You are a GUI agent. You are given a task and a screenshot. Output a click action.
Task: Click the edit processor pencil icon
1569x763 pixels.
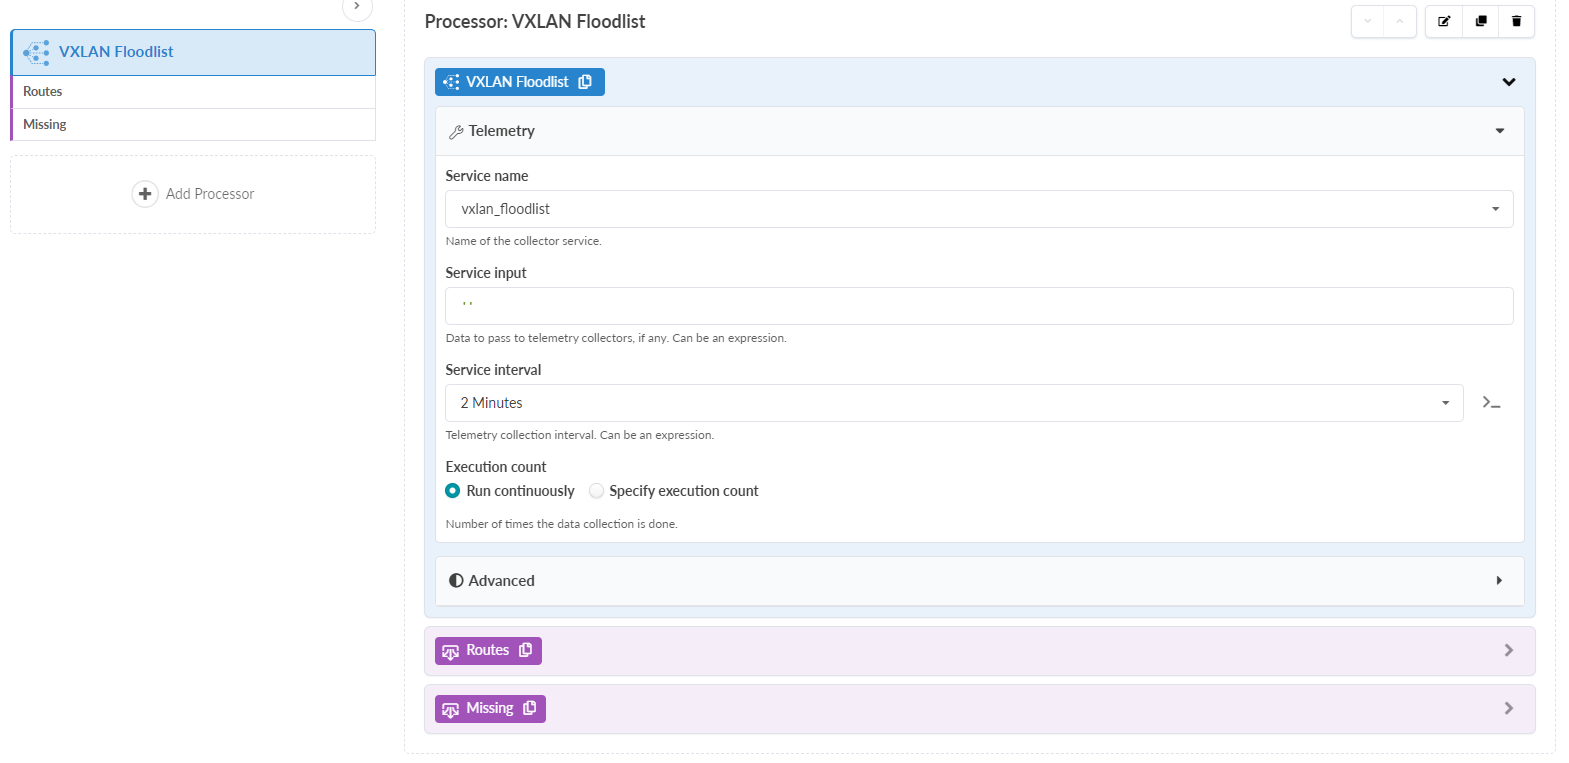coord(1444,21)
